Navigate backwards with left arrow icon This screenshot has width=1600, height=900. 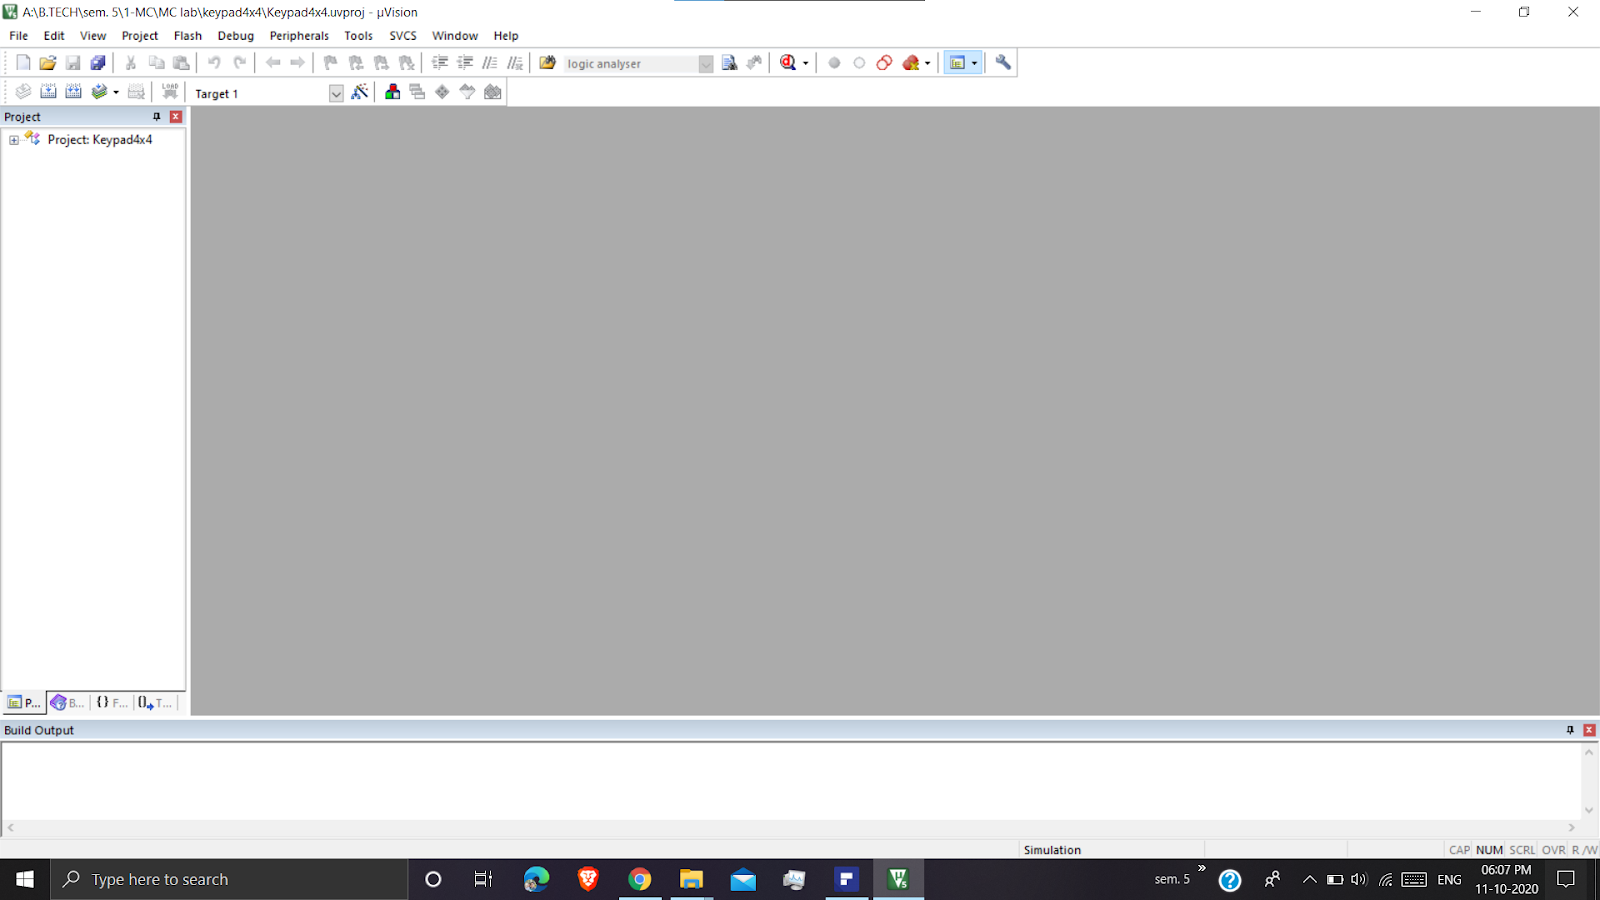tap(273, 63)
